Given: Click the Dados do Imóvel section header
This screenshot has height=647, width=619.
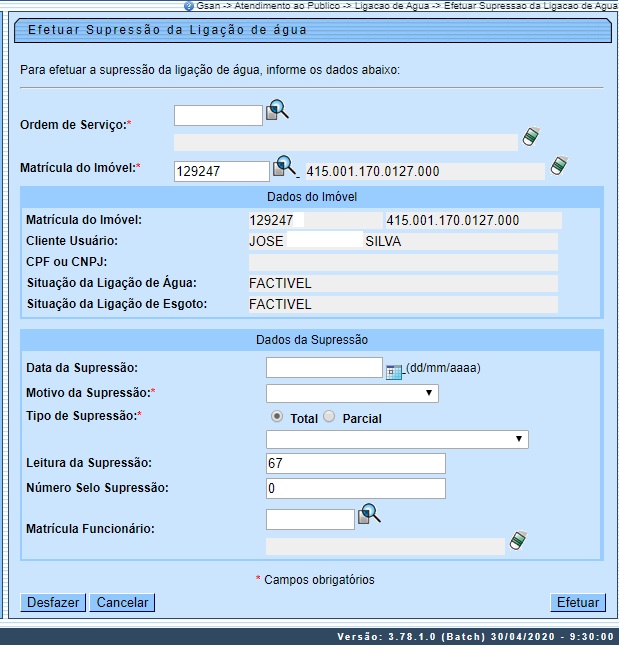Looking at the screenshot, I should [312, 197].
